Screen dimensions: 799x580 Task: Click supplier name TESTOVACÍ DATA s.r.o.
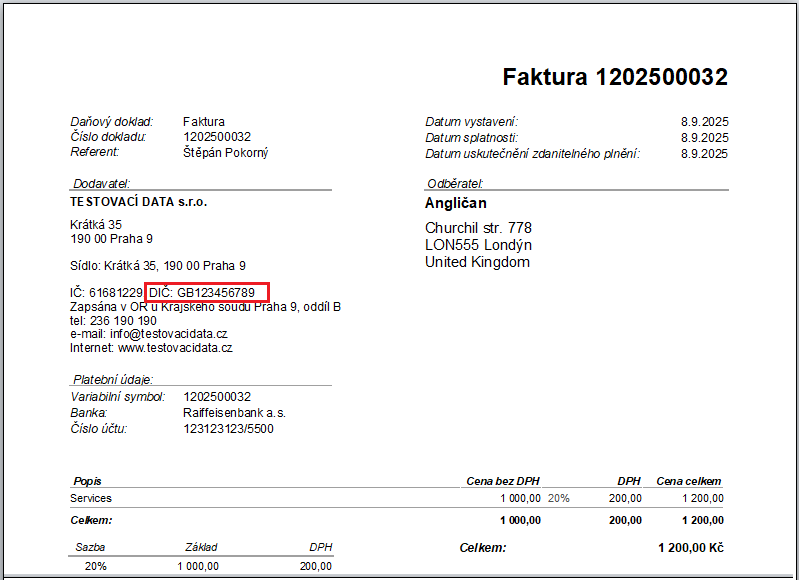[138, 202]
